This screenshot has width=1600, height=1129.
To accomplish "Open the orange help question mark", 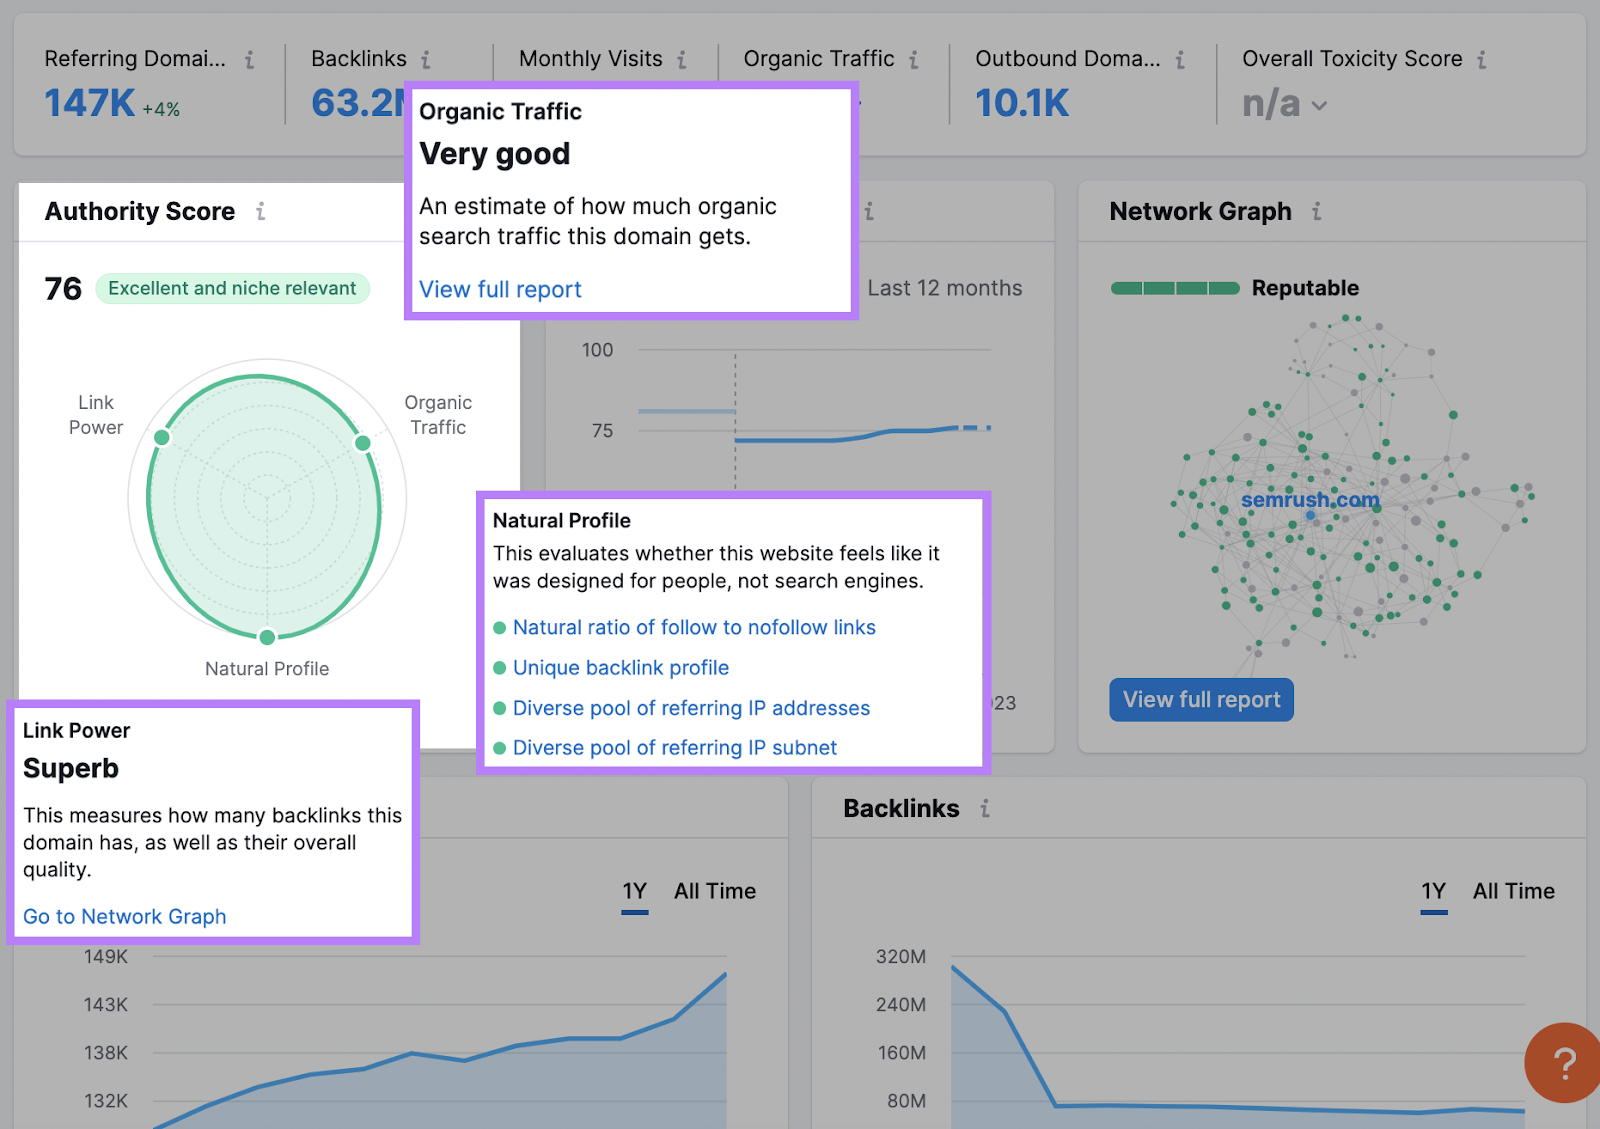I will pyautogui.click(x=1561, y=1063).
